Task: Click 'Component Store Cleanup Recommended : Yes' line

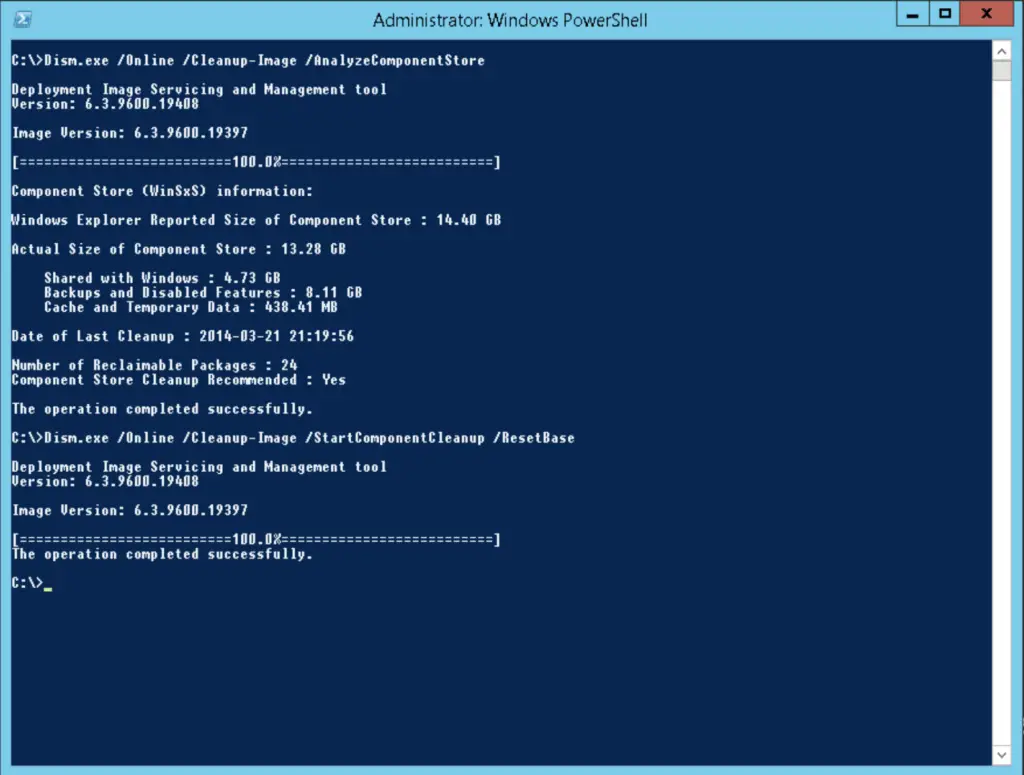Action: pyautogui.click(x=178, y=380)
